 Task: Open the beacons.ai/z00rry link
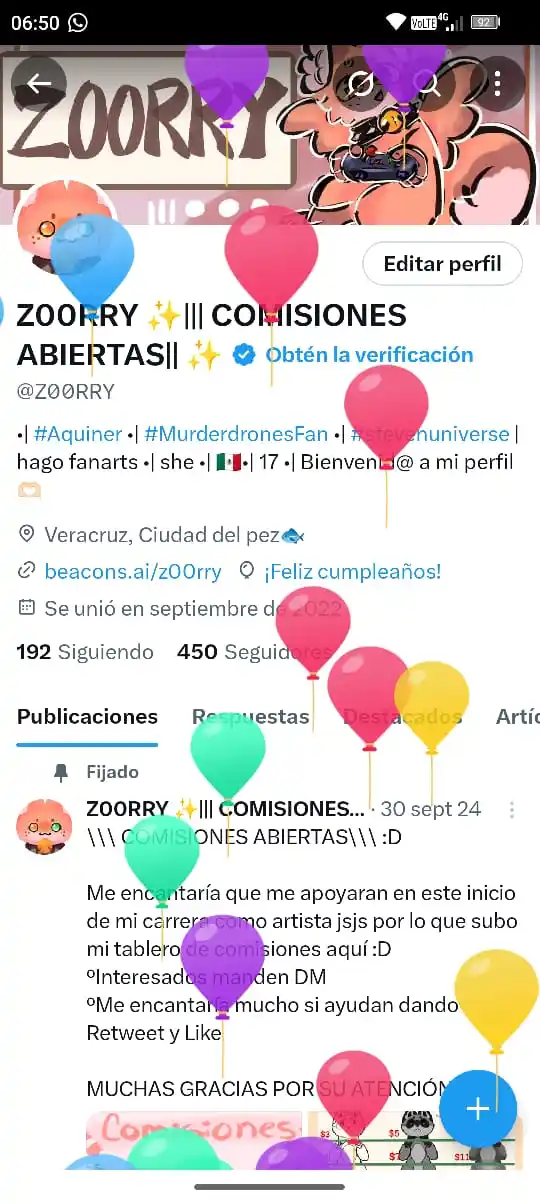(x=133, y=571)
